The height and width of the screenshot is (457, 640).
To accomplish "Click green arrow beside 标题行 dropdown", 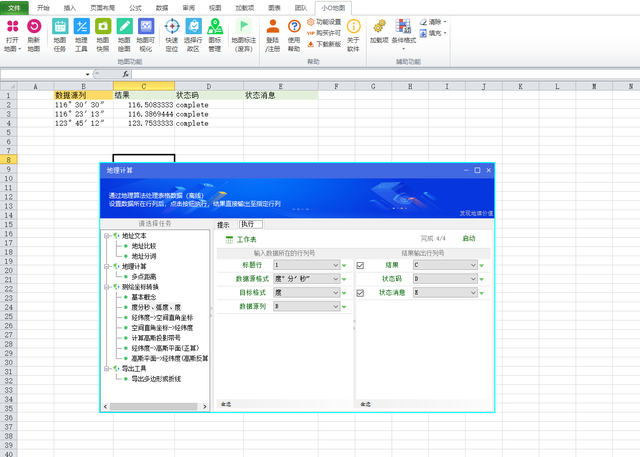I will click(x=344, y=266).
